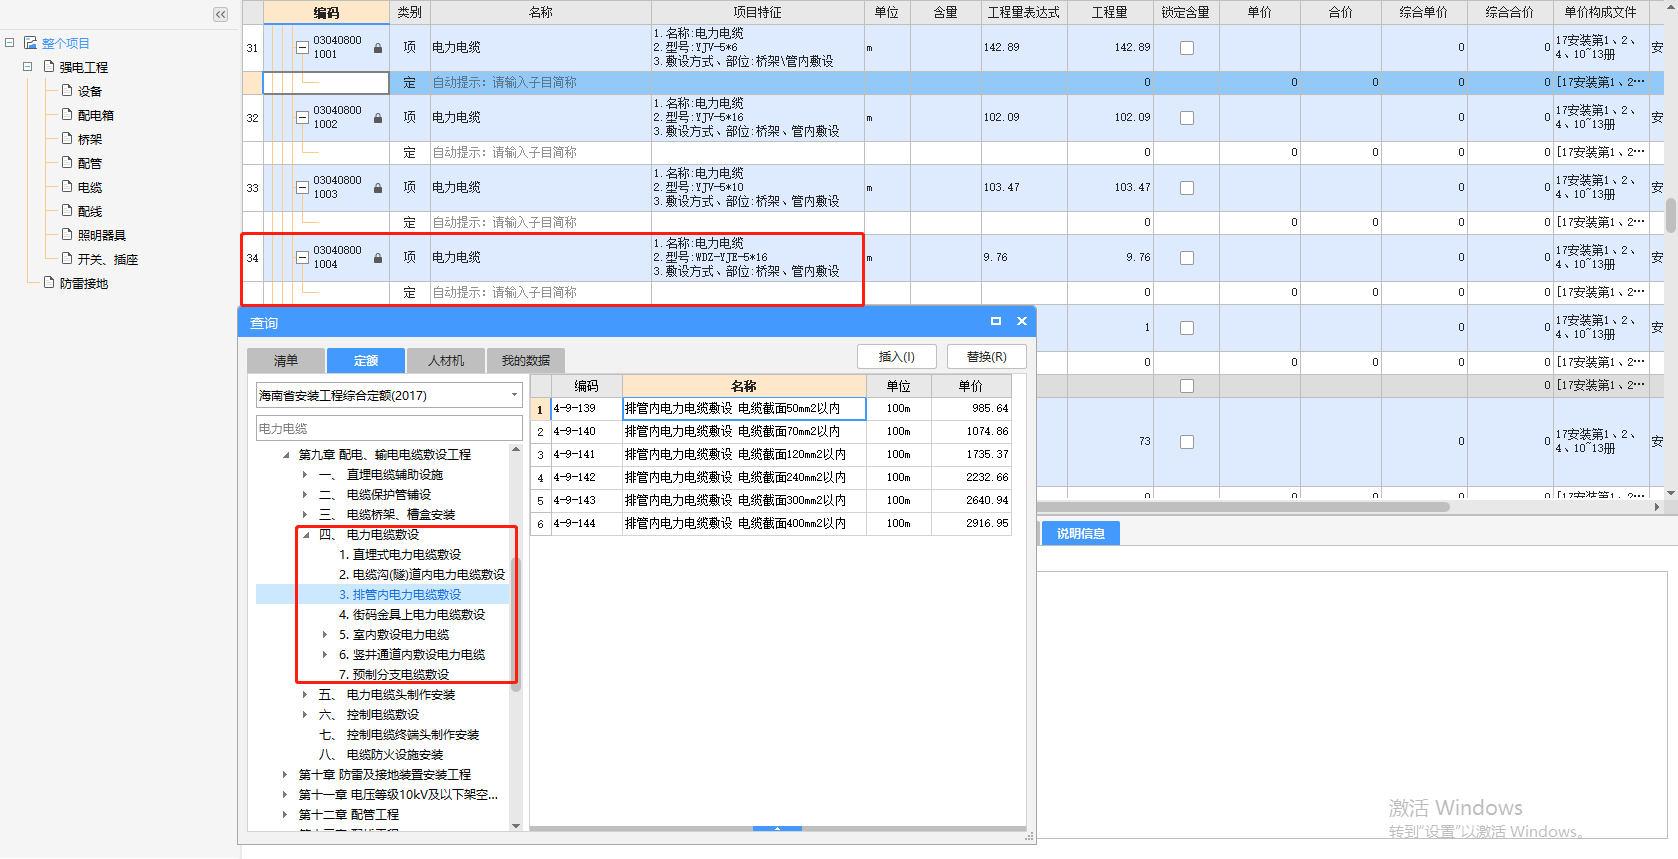Select 1. 直埋式电力电缆敷设 tree item
This screenshot has width=1678, height=859.
click(x=400, y=555)
